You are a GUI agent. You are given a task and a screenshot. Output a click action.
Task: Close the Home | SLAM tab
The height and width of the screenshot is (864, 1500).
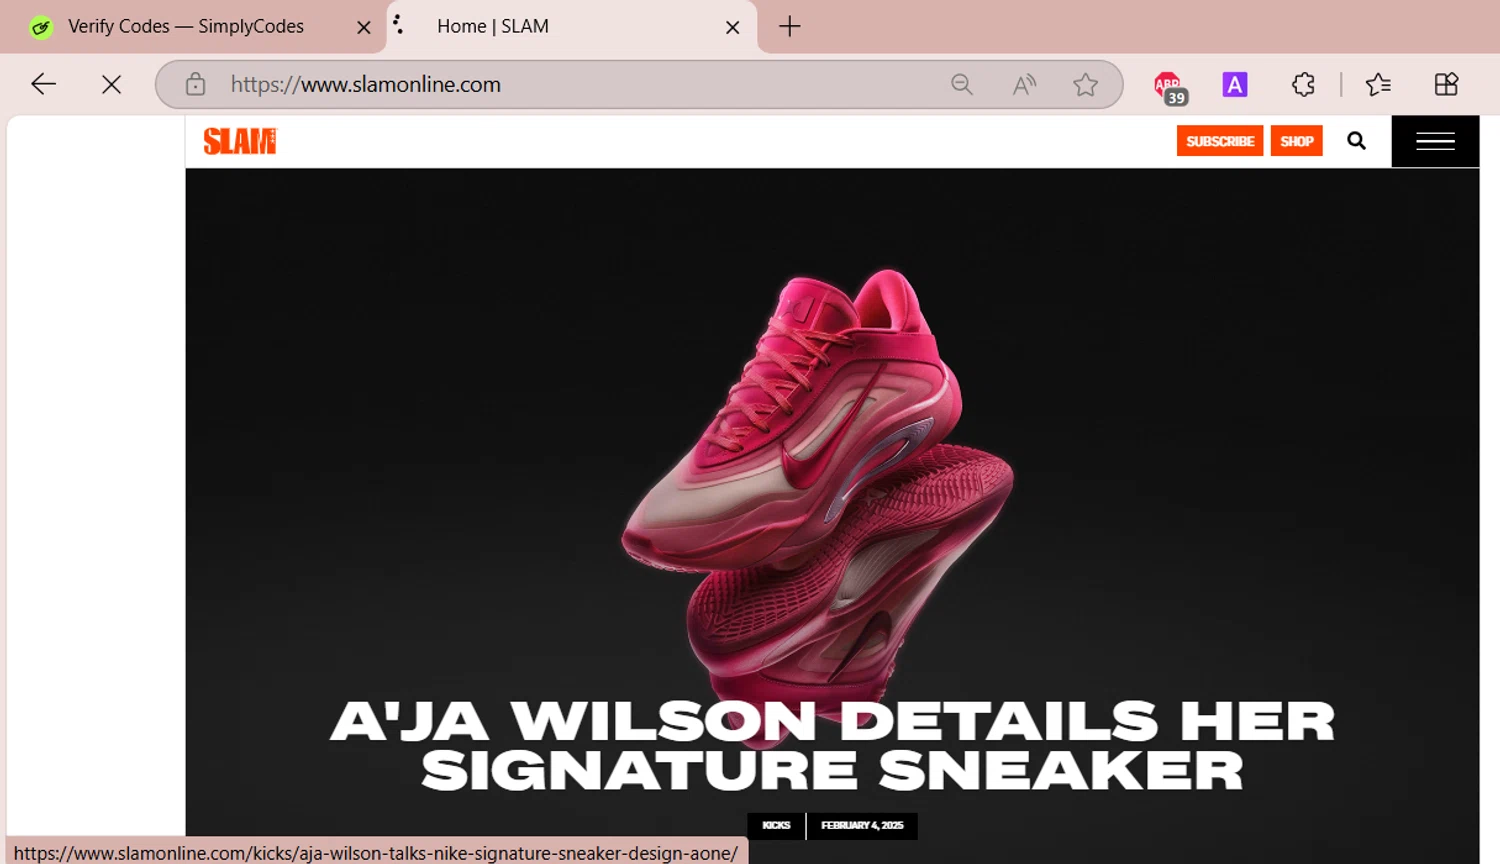point(733,27)
